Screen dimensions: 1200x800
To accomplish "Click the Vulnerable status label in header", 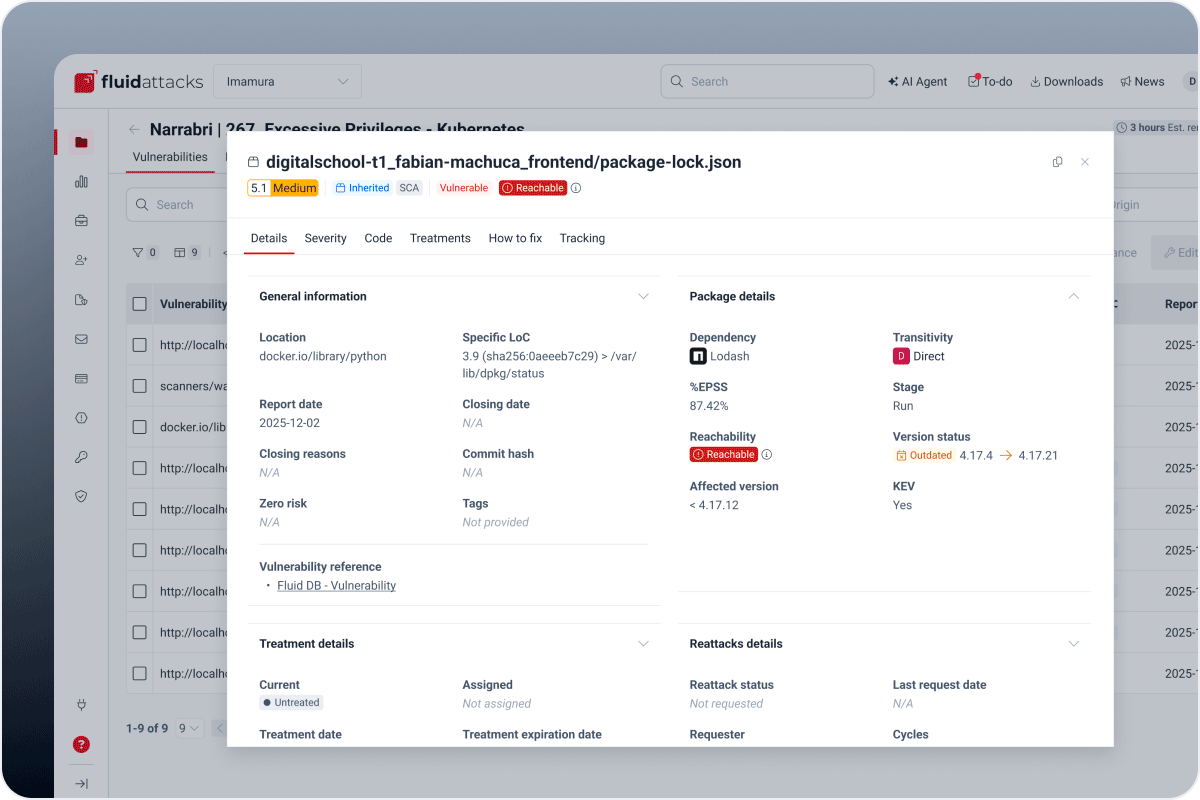I will 464,188.
